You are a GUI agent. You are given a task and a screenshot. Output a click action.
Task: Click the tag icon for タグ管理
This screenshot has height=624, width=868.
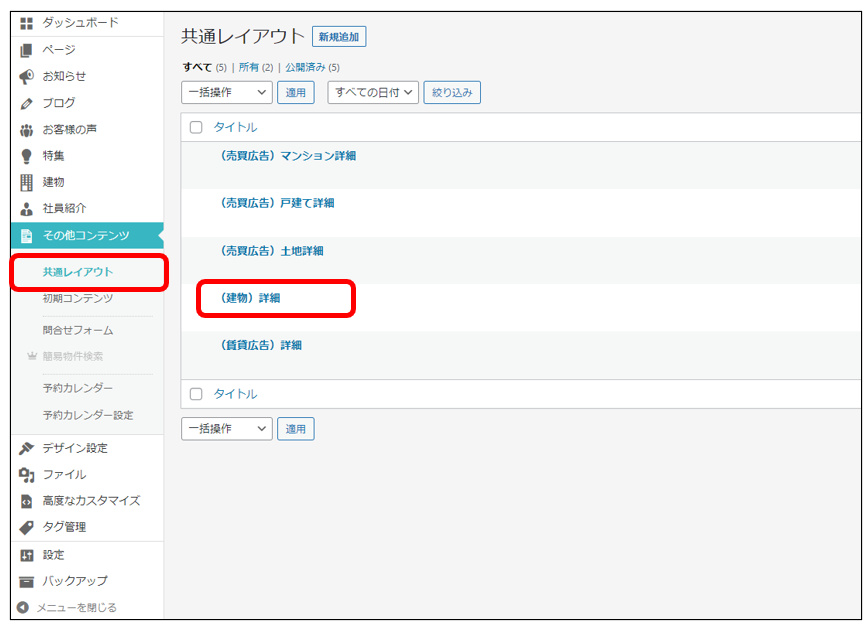(x=27, y=527)
